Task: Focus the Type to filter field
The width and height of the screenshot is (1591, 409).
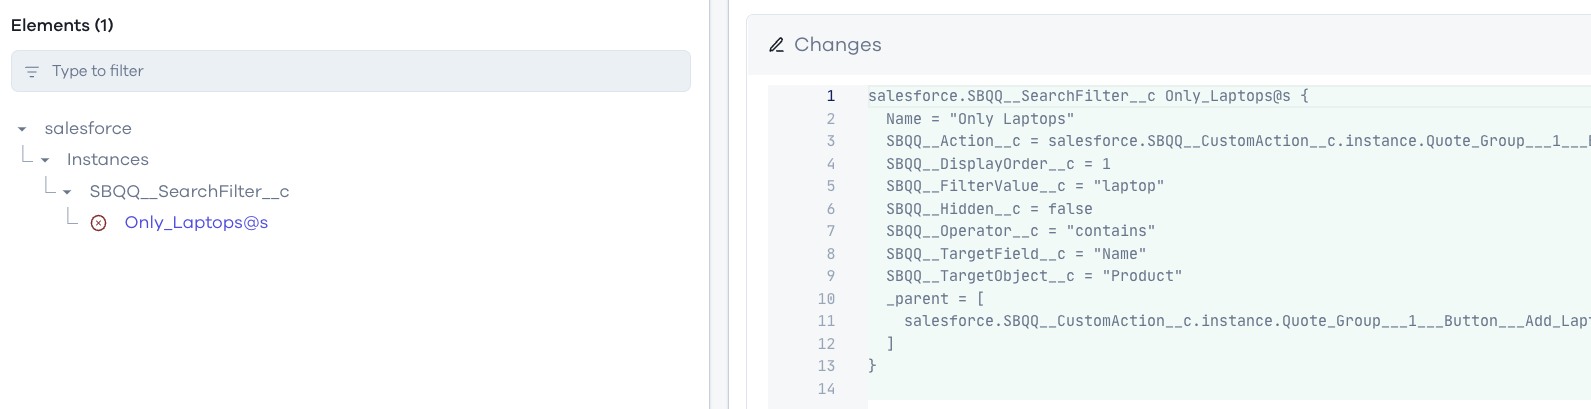Action: click(360, 71)
